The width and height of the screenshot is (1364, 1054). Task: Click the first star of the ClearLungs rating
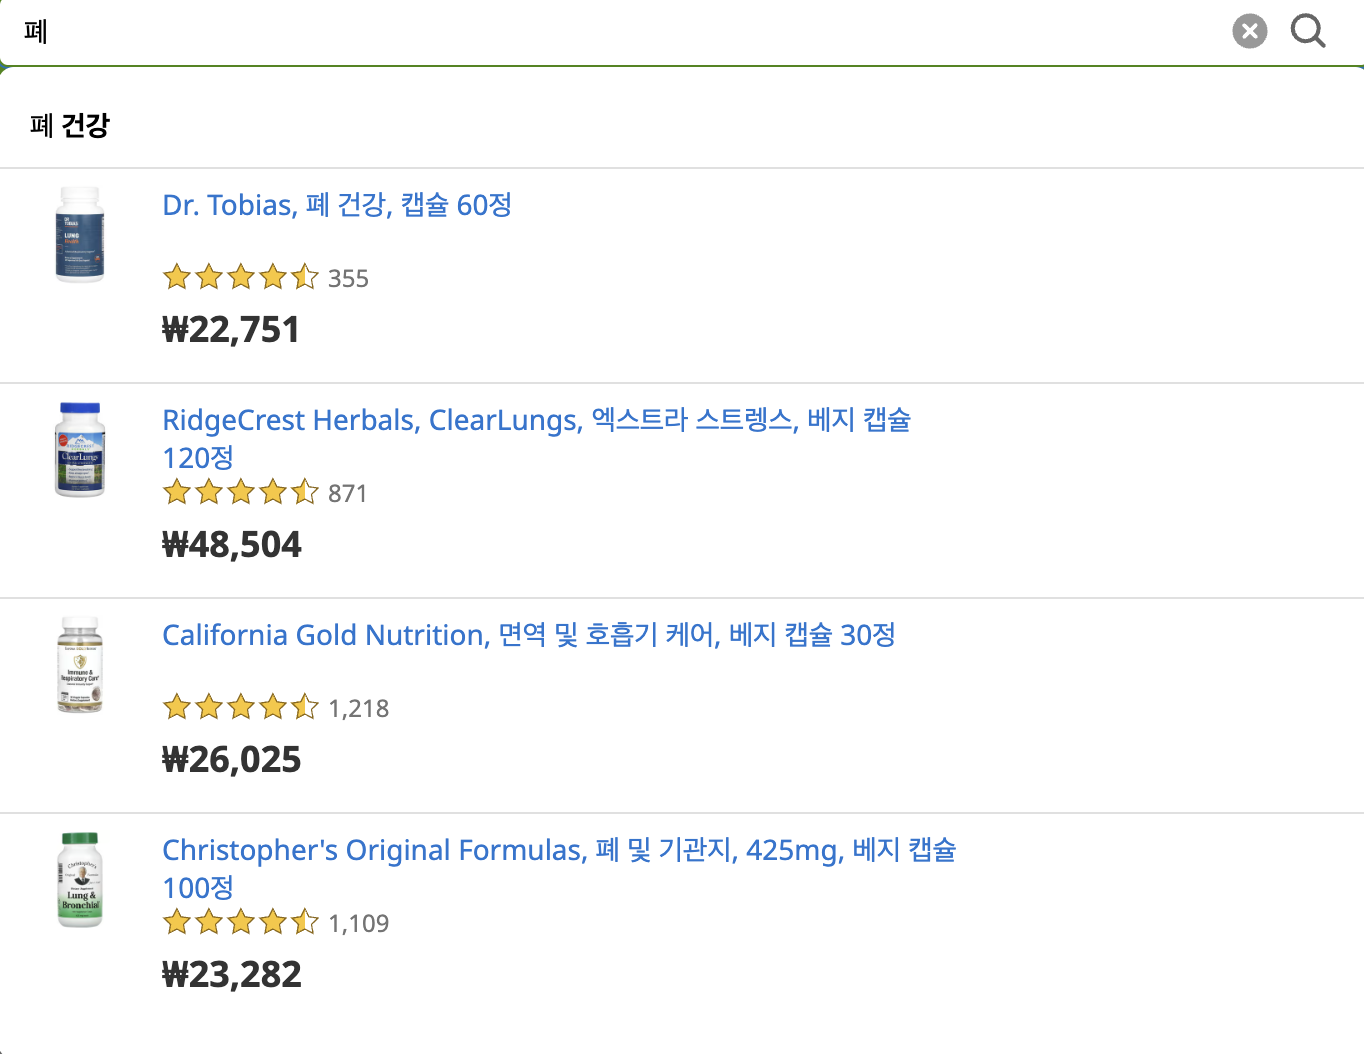pos(176,492)
